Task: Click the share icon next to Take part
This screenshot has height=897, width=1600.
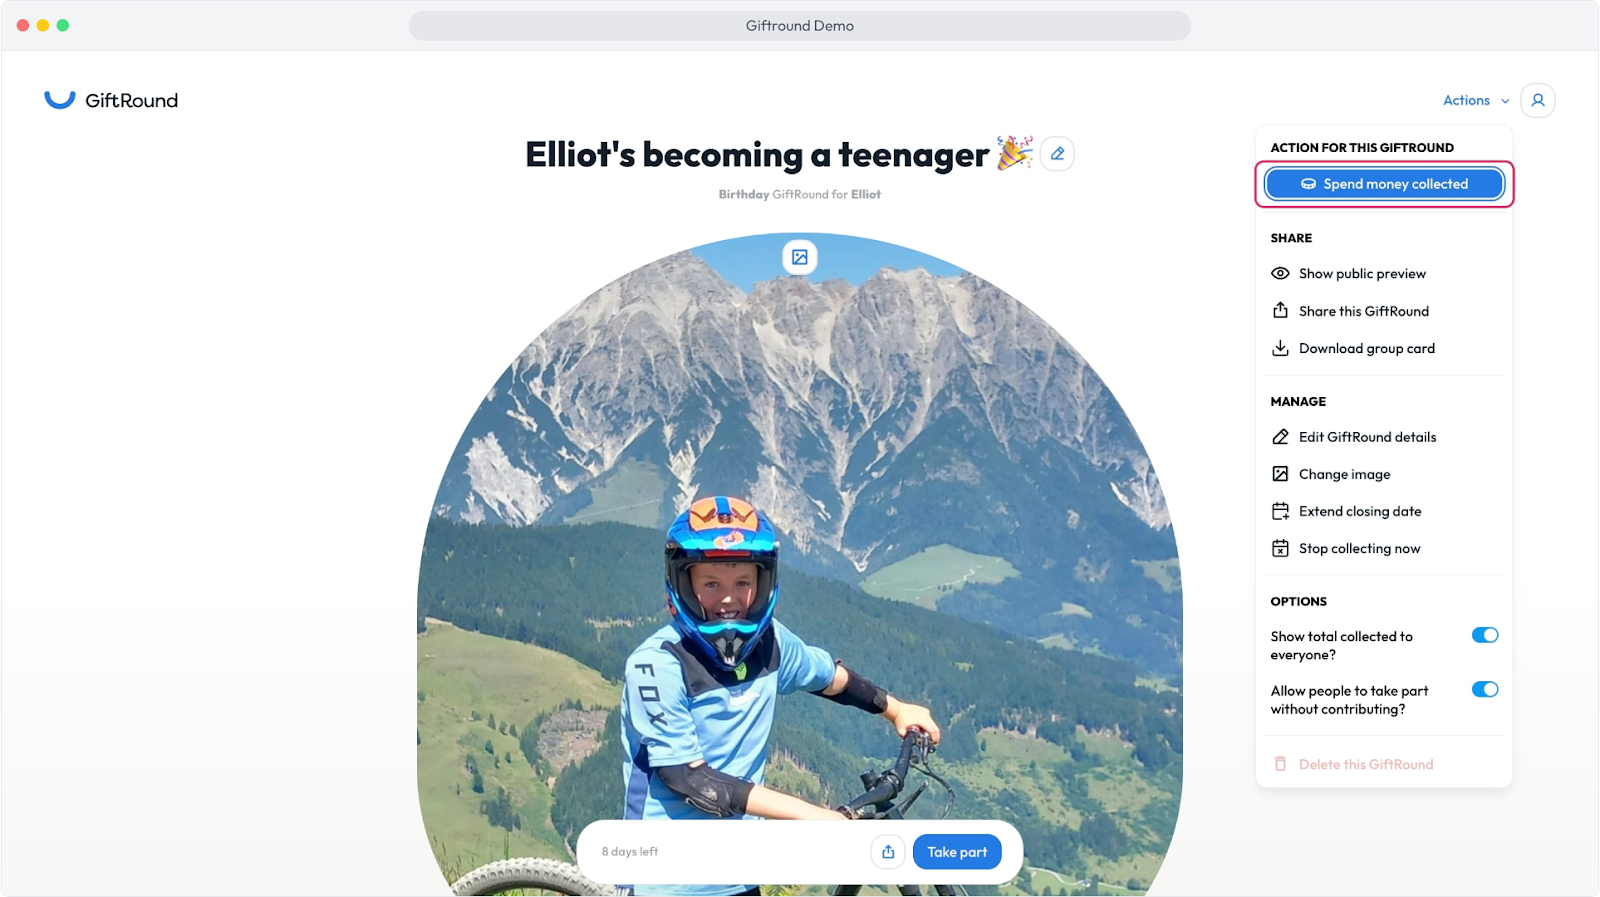Action: click(888, 852)
